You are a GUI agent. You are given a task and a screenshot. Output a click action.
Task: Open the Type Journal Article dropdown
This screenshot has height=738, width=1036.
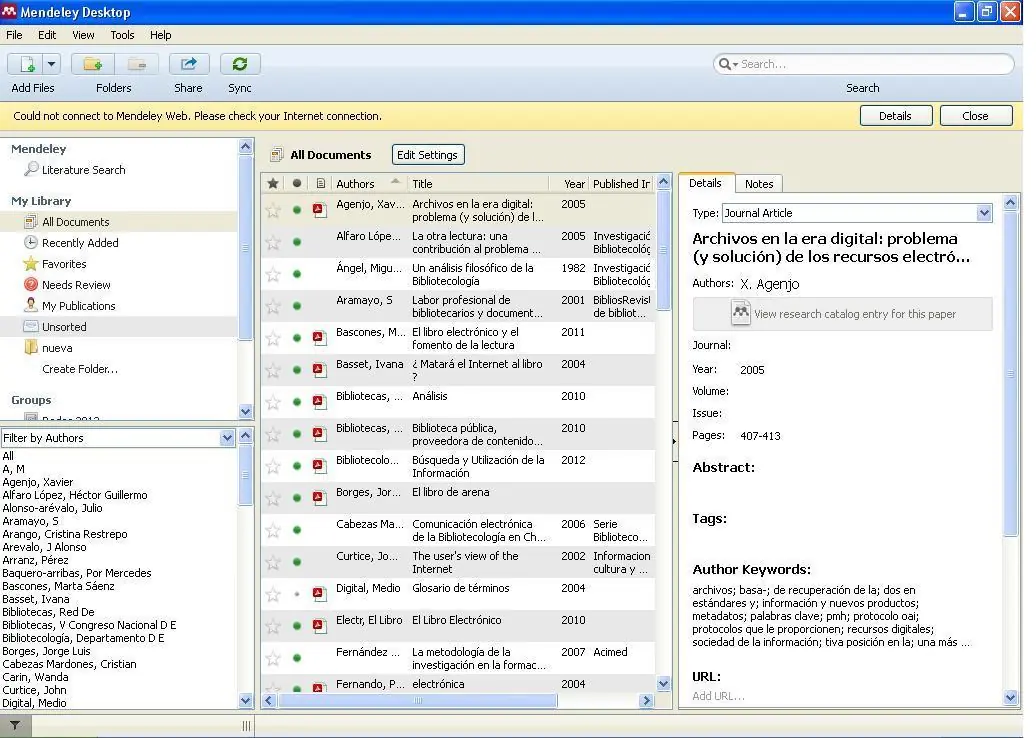[x=857, y=213]
